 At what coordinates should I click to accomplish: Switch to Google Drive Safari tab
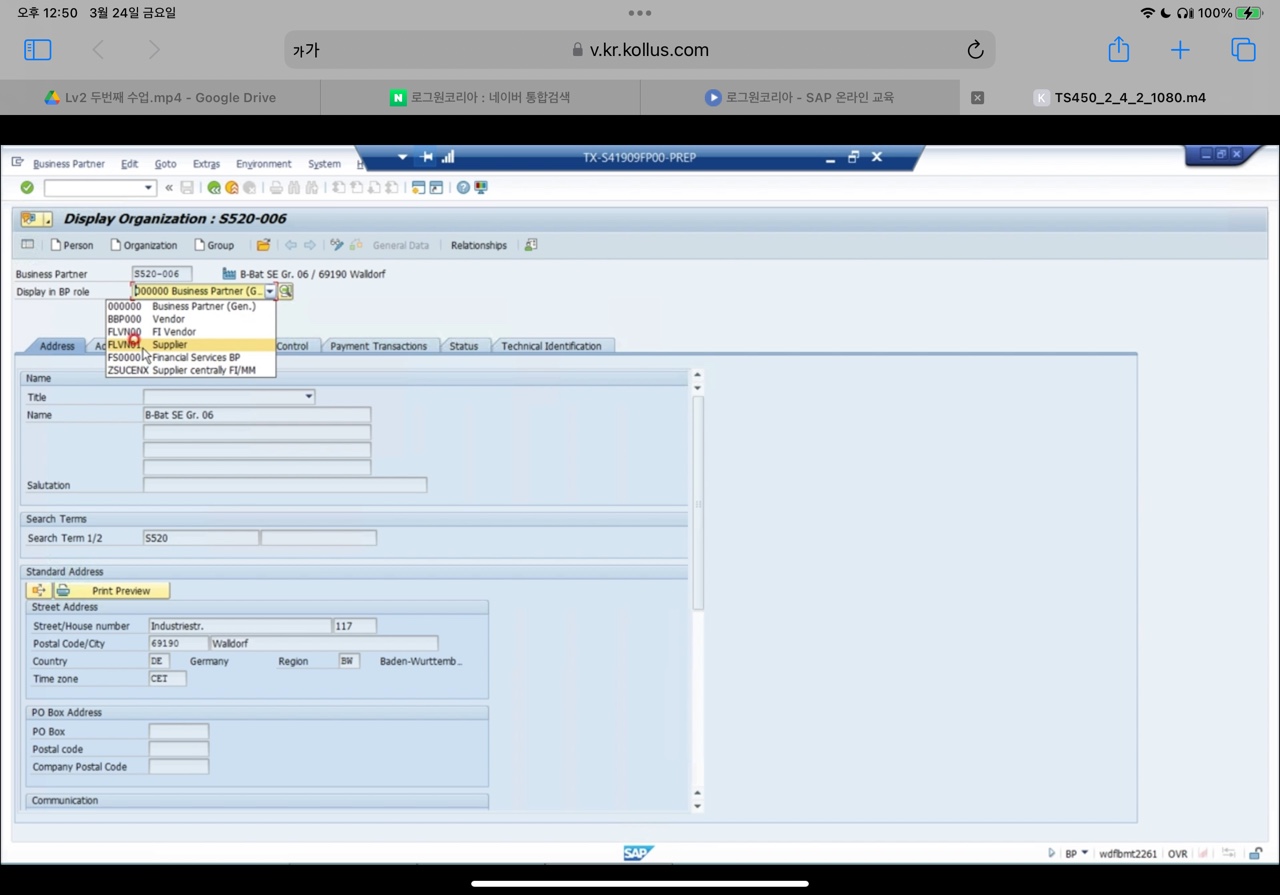tap(160, 97)
